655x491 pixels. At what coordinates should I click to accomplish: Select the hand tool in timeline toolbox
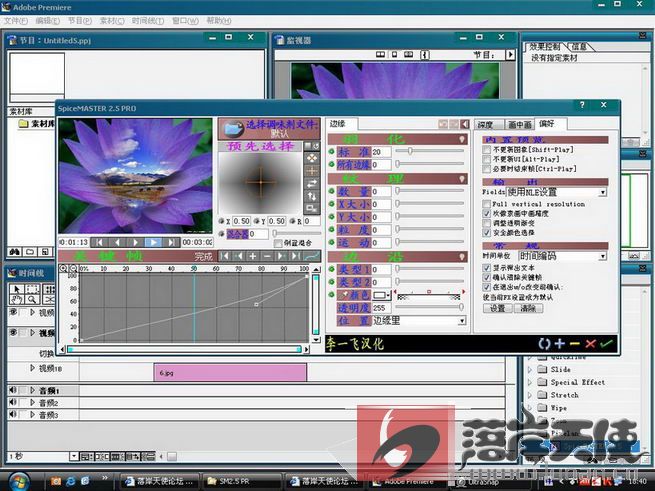tap(16, 299)
